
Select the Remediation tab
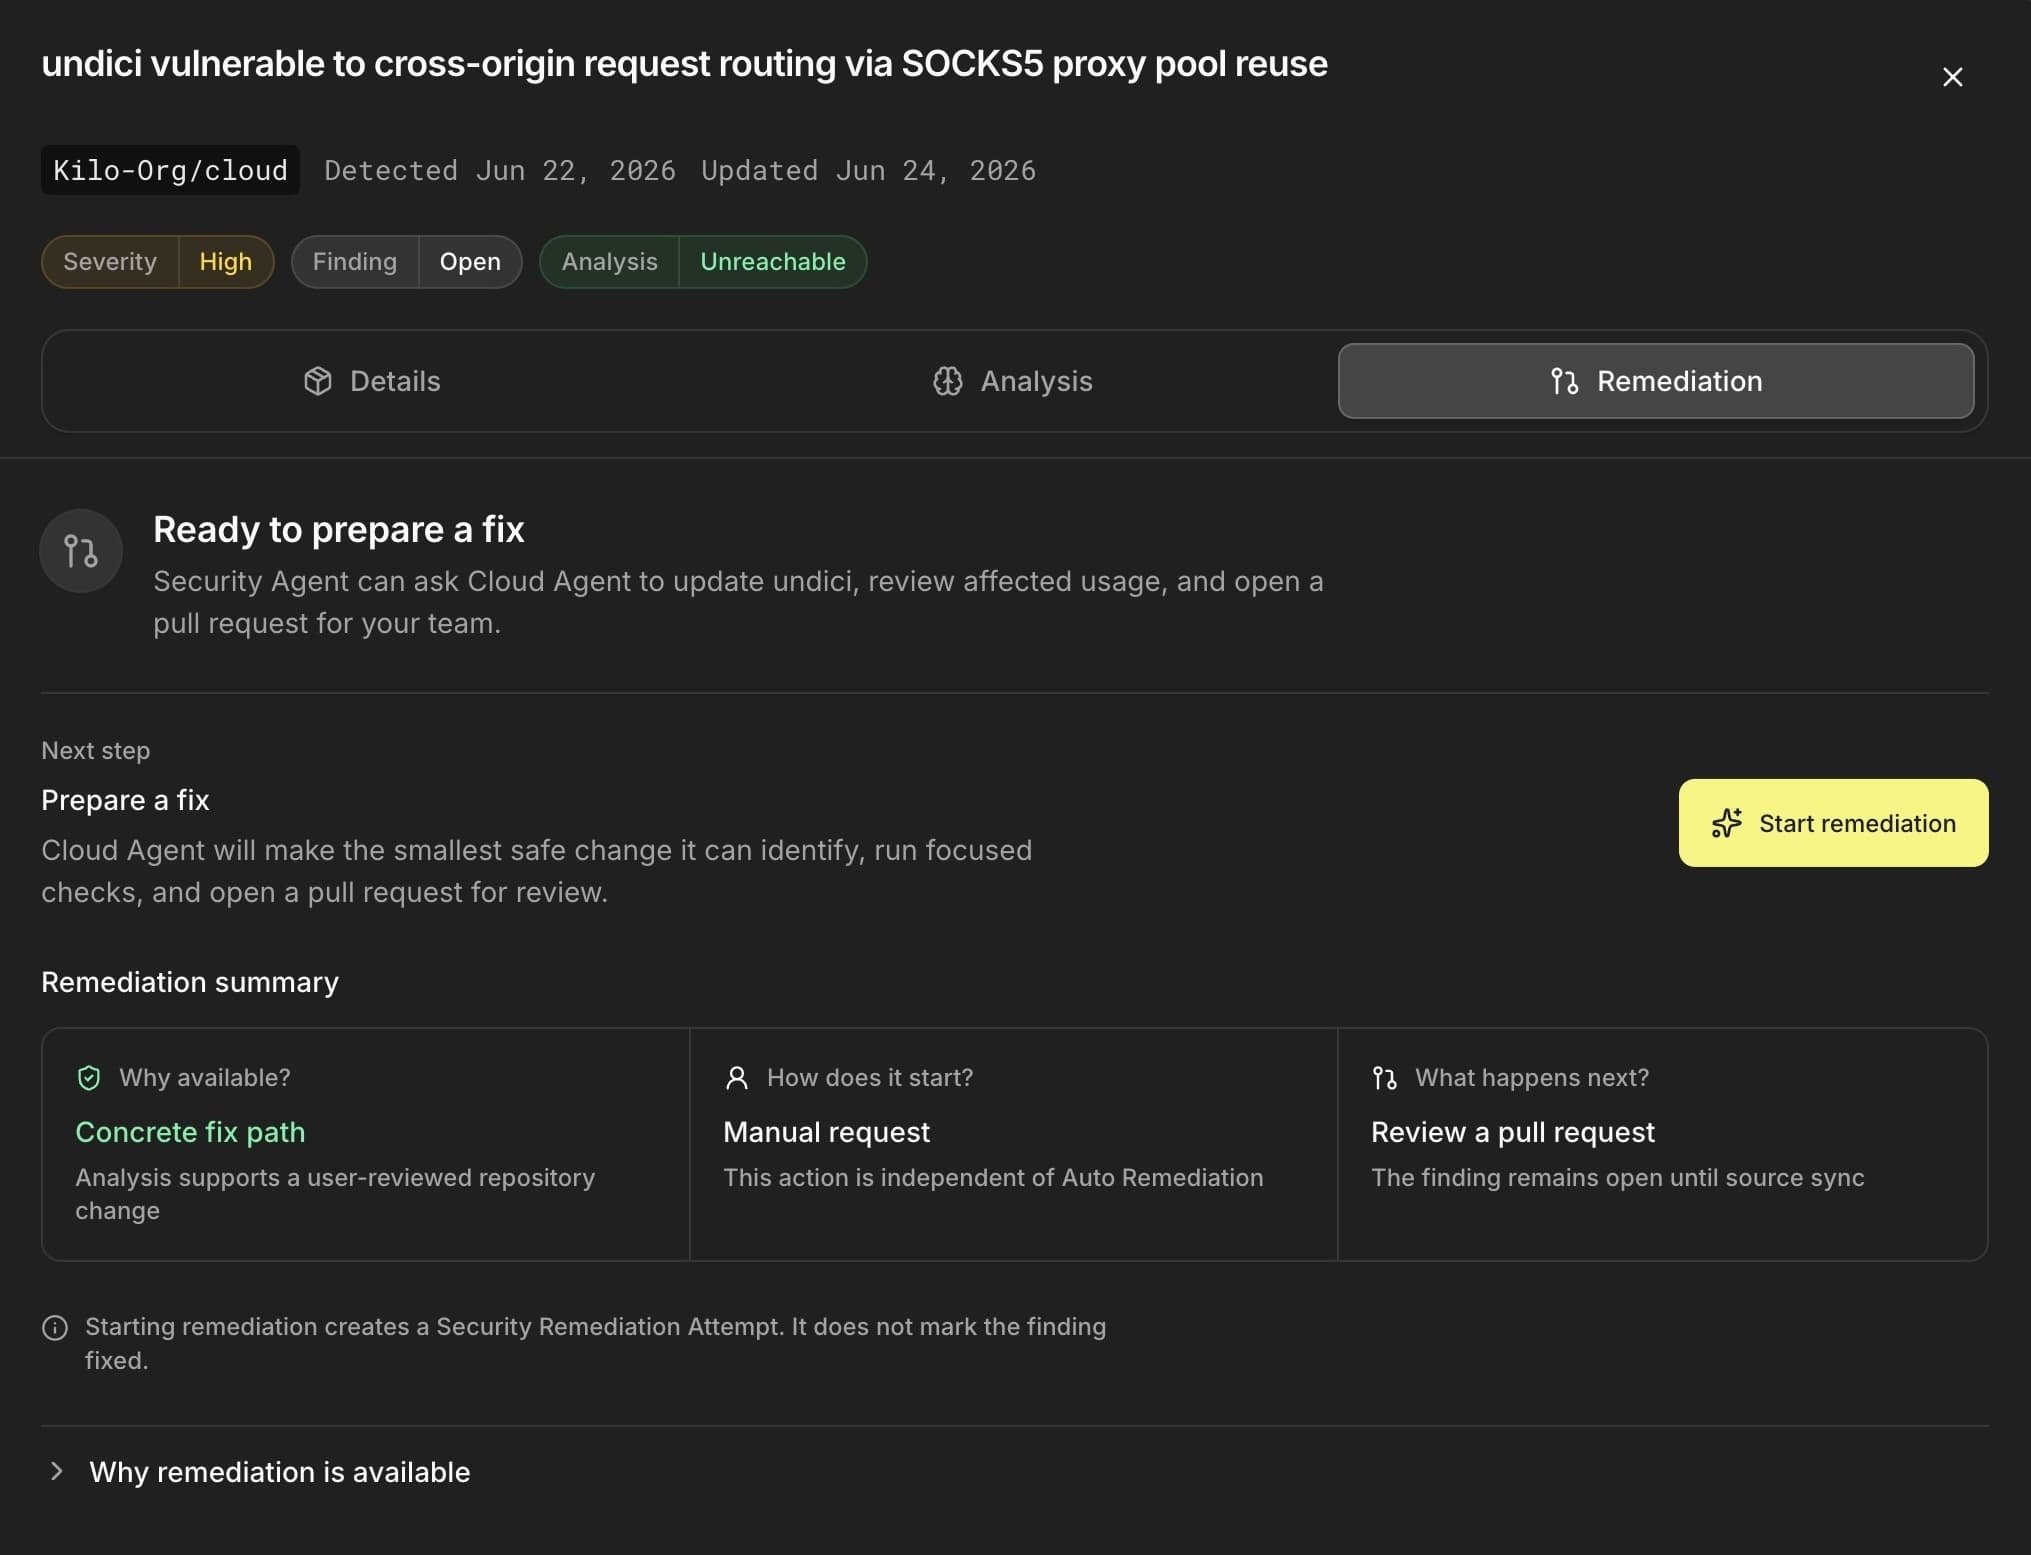click(x=1656, y=381)
